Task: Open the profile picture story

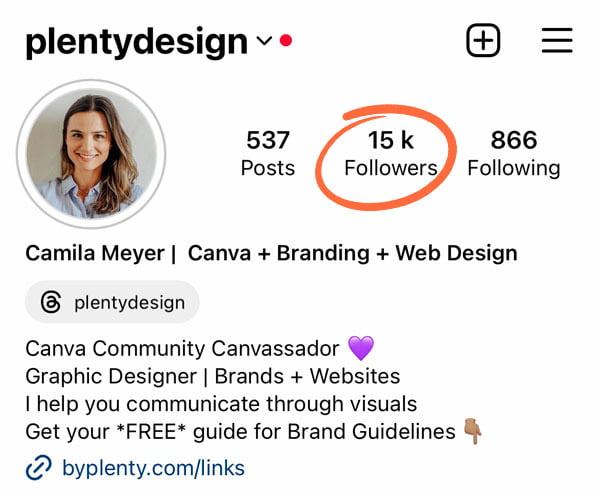Action: click(91, 154)
